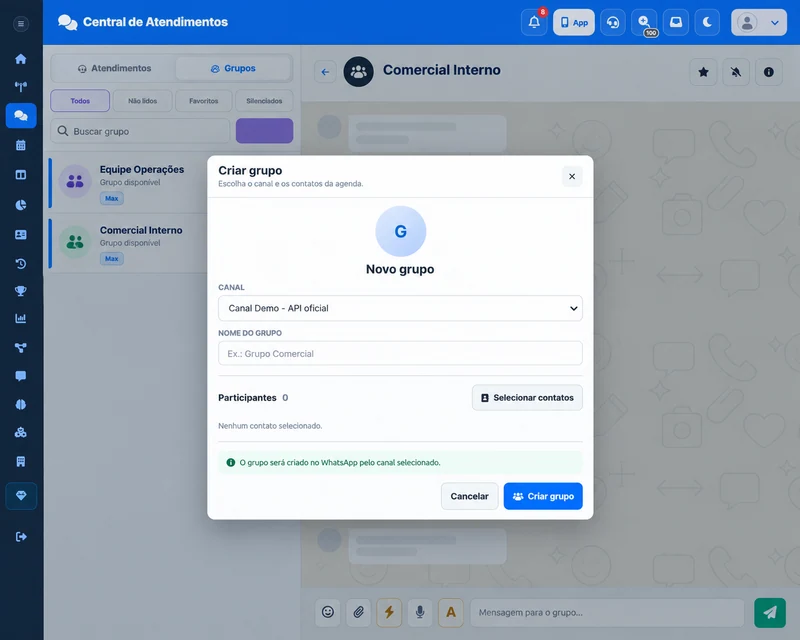Open notifications bell in header
The width and height of the screenshot is (800, 640).
tap(534, 22)
